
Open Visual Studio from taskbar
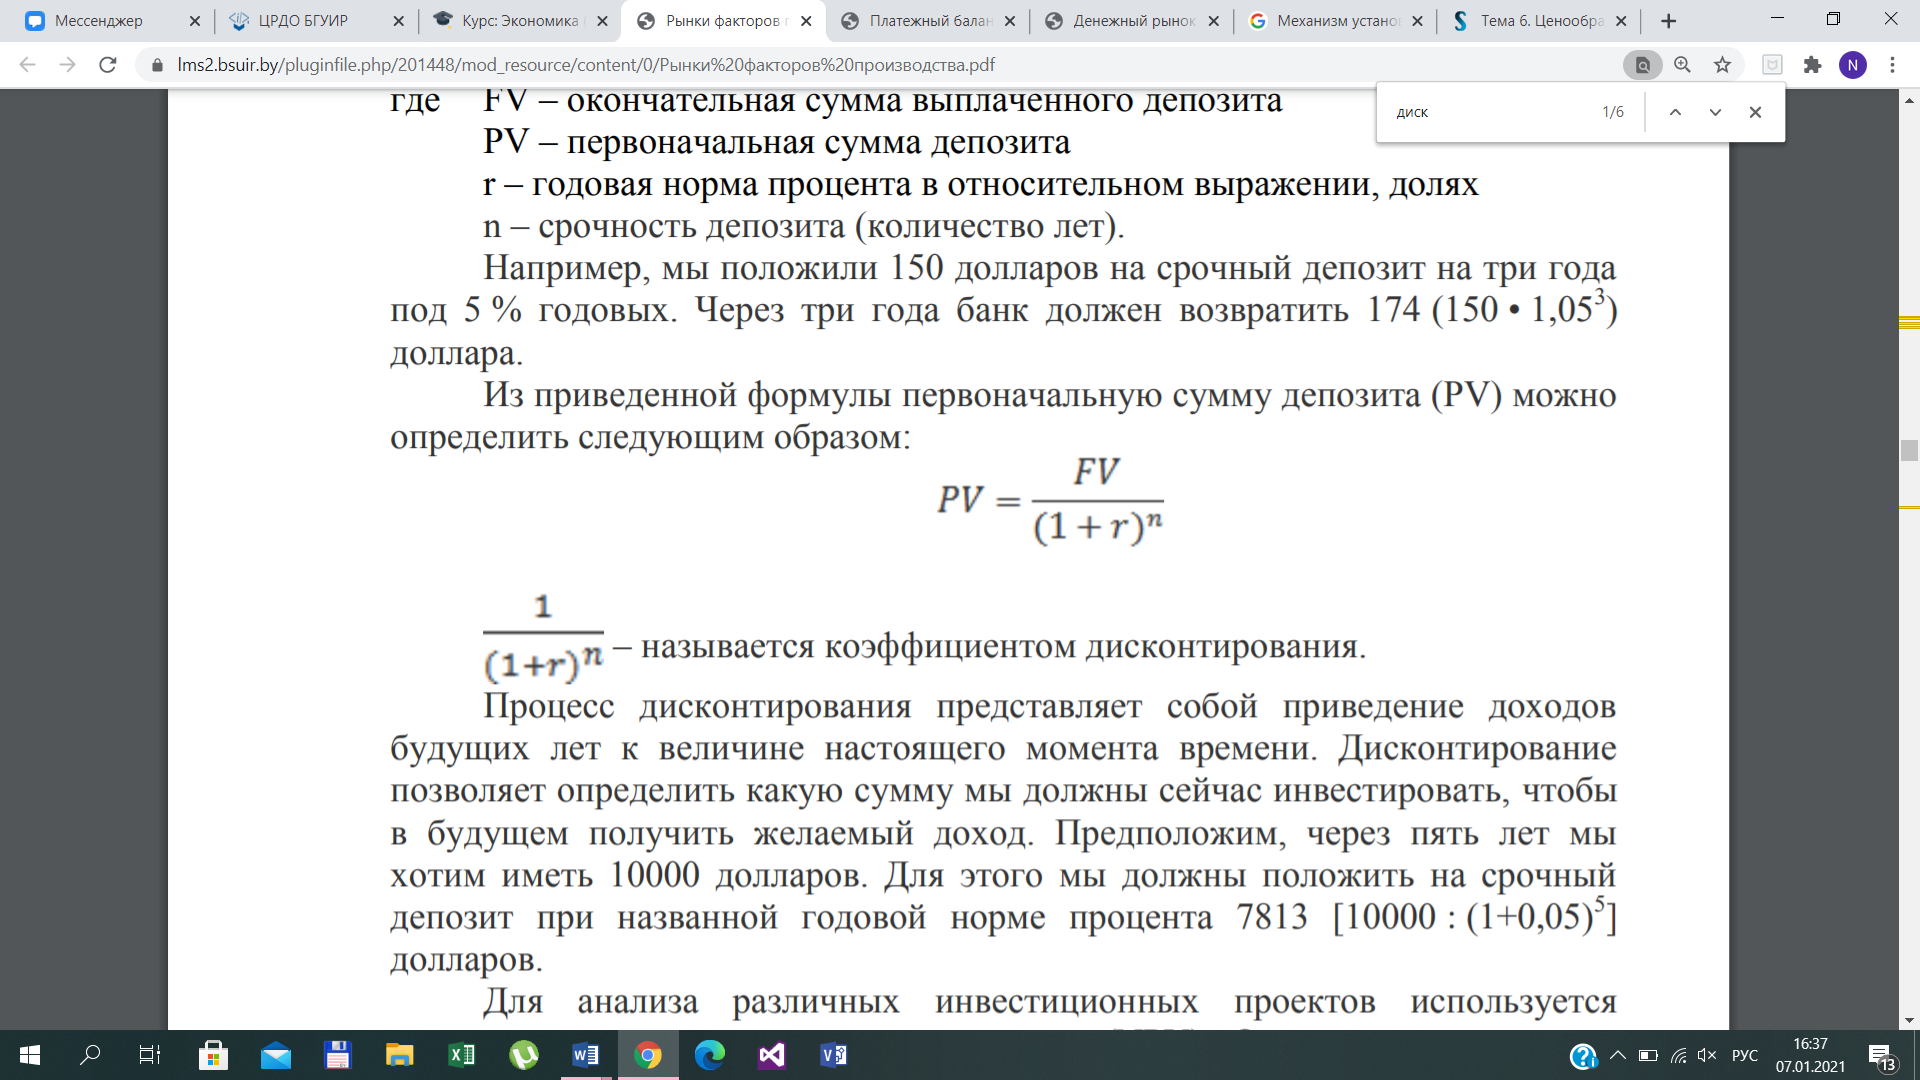pyautogui.click(x=772, y=1055)
